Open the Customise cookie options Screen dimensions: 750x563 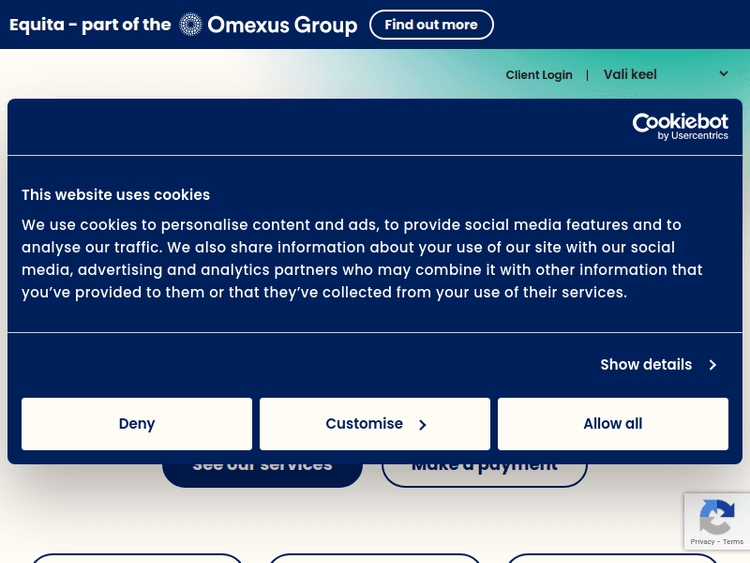pos(365,424)
